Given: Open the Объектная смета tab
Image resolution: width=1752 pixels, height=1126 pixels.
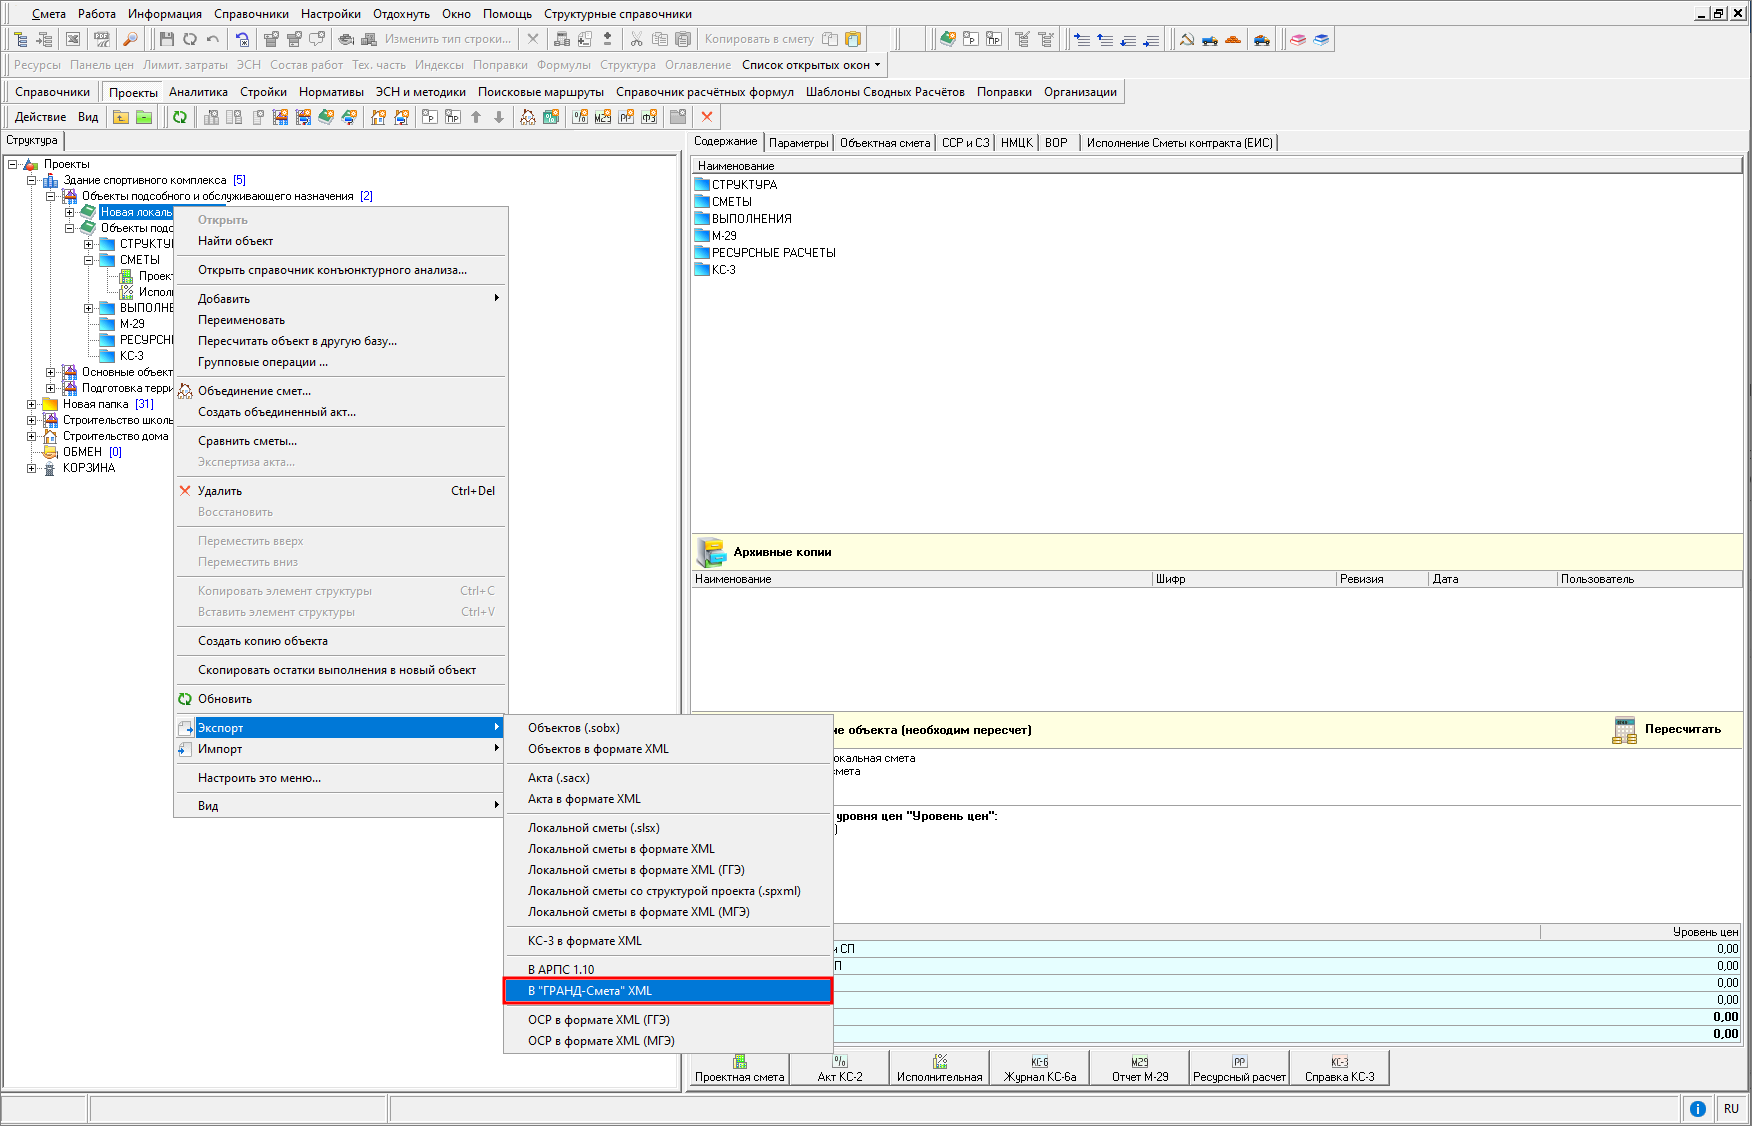Looking at the screenshot, I should point(885,143).
